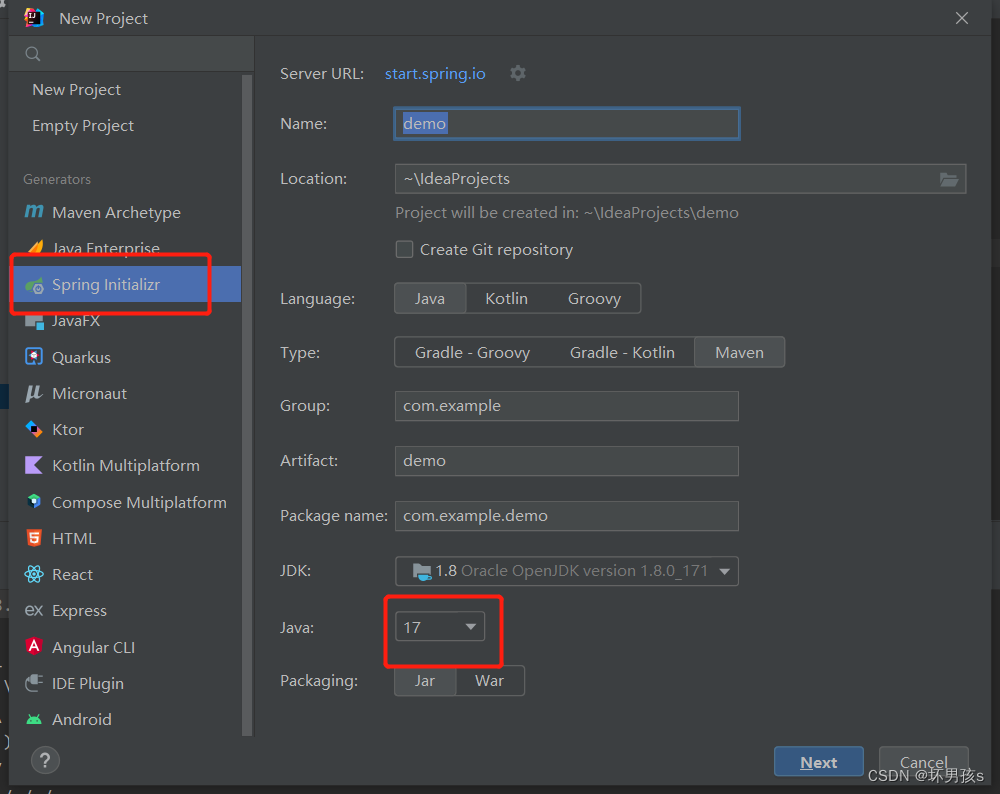
Task: Select Kotlin Multiplatform generator
Action: [x=125, y=466]
